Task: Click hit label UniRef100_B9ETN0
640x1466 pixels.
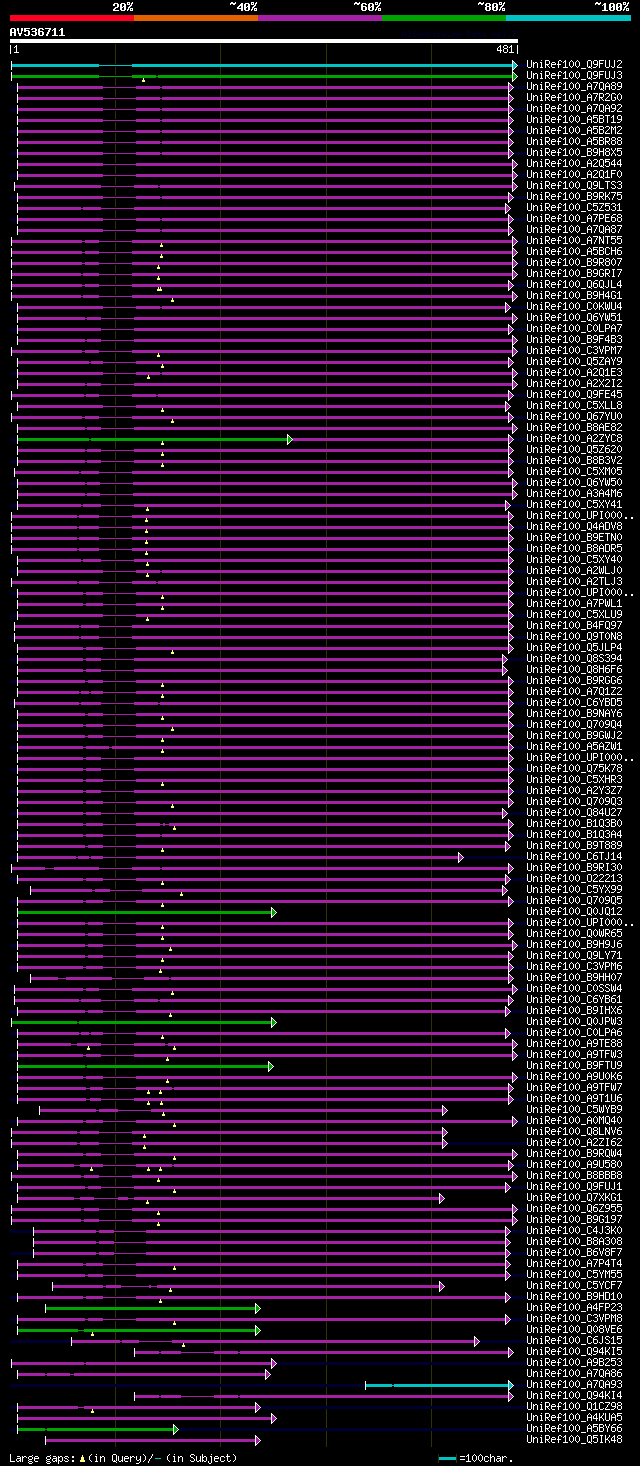Action: (575, 537)
